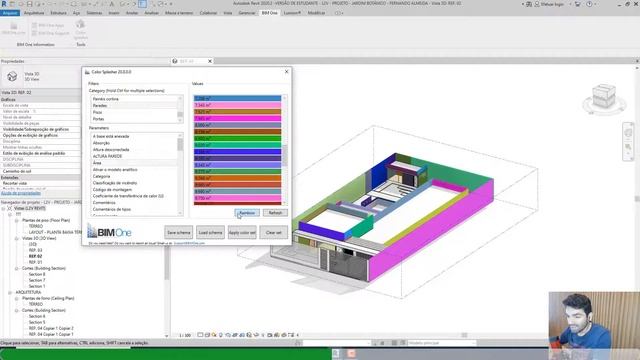Click the BIM One logo in the dialog
The width and height of the screenshot is (640, 360).
[109, 232]
